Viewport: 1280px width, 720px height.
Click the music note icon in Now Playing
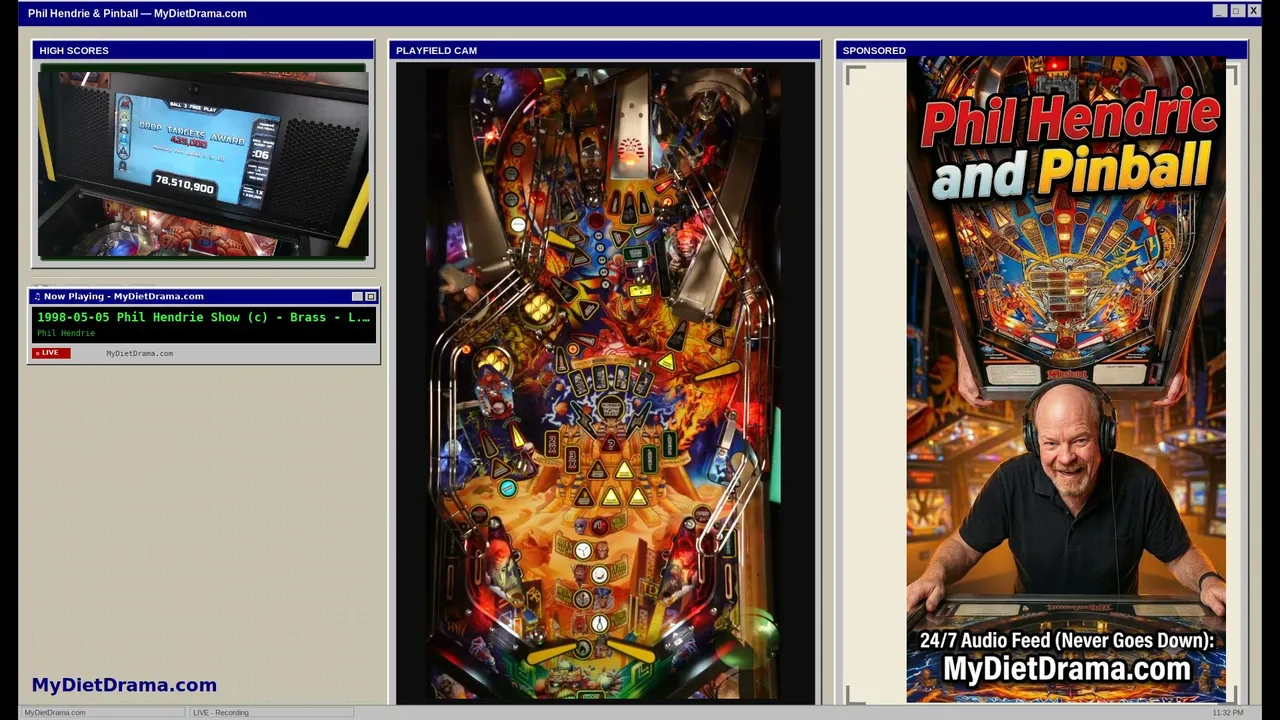tap(37, 296)
